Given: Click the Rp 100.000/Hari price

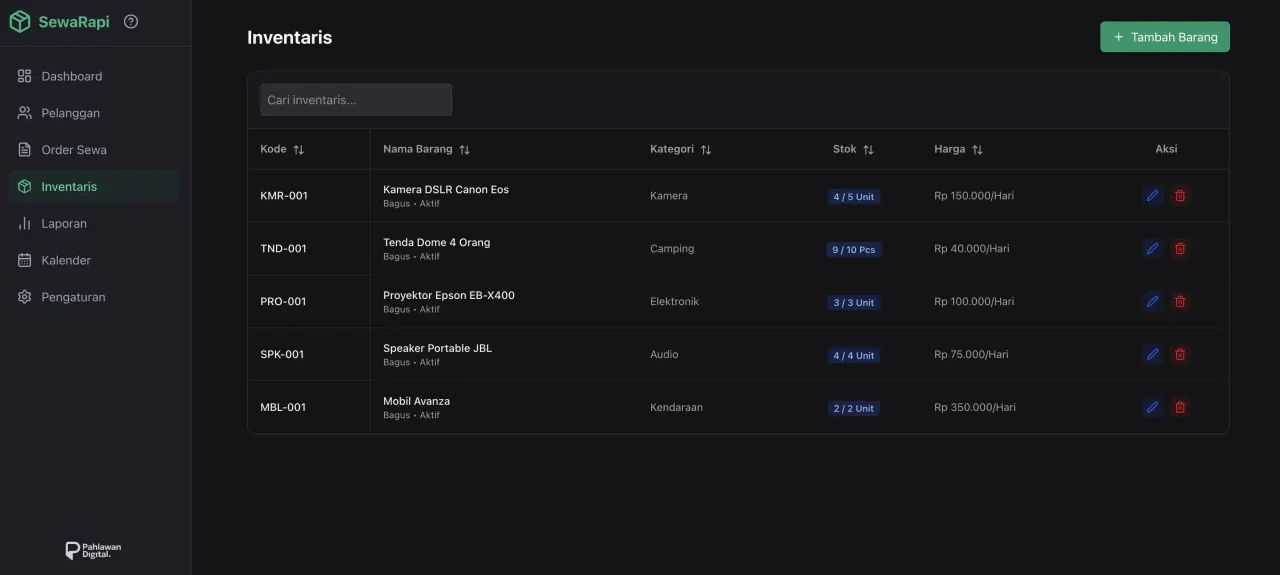Looking at the screenshot, I should pos(974,301).
